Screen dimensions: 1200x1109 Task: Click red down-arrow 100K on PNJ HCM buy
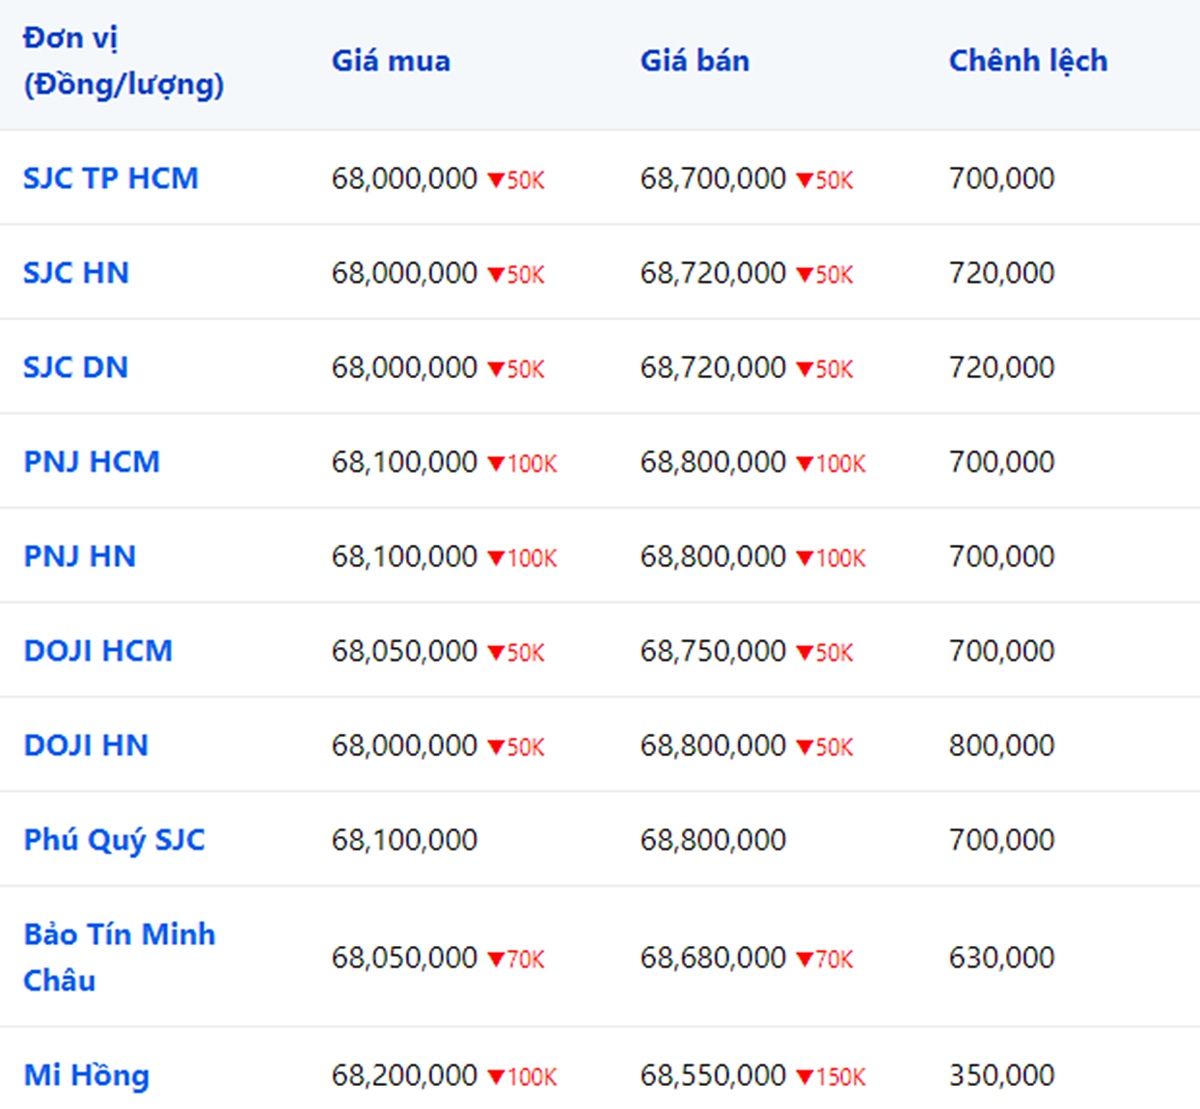pos(522,463)
